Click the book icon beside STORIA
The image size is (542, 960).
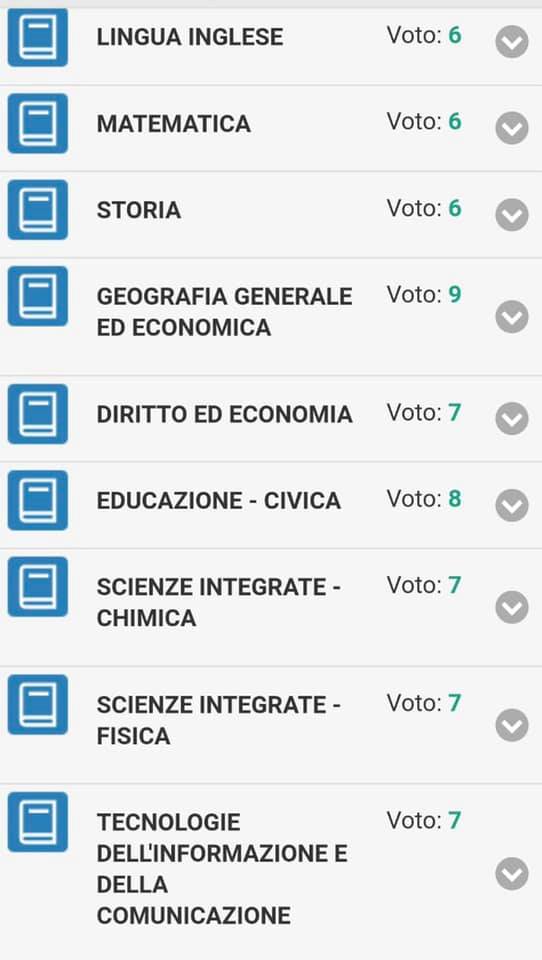37,209
